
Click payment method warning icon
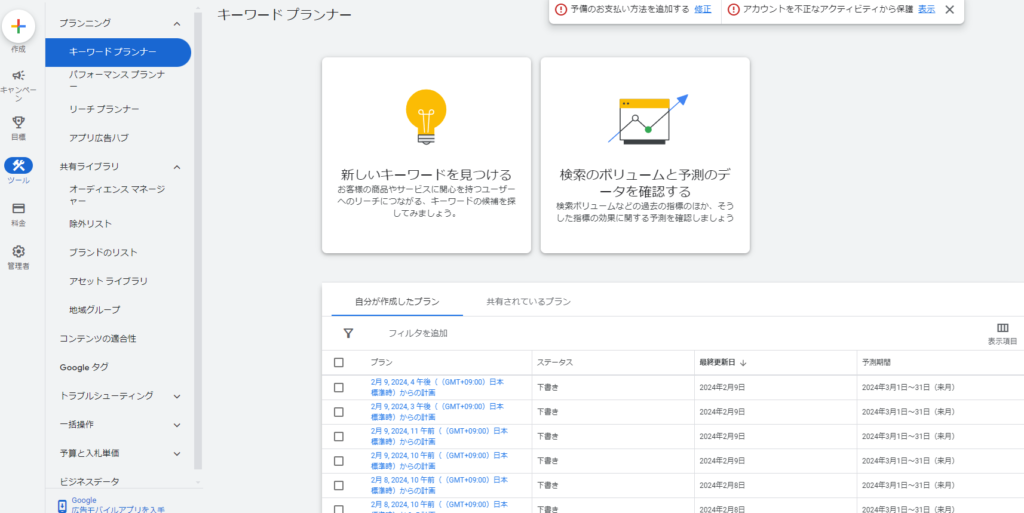click(560, 9)
